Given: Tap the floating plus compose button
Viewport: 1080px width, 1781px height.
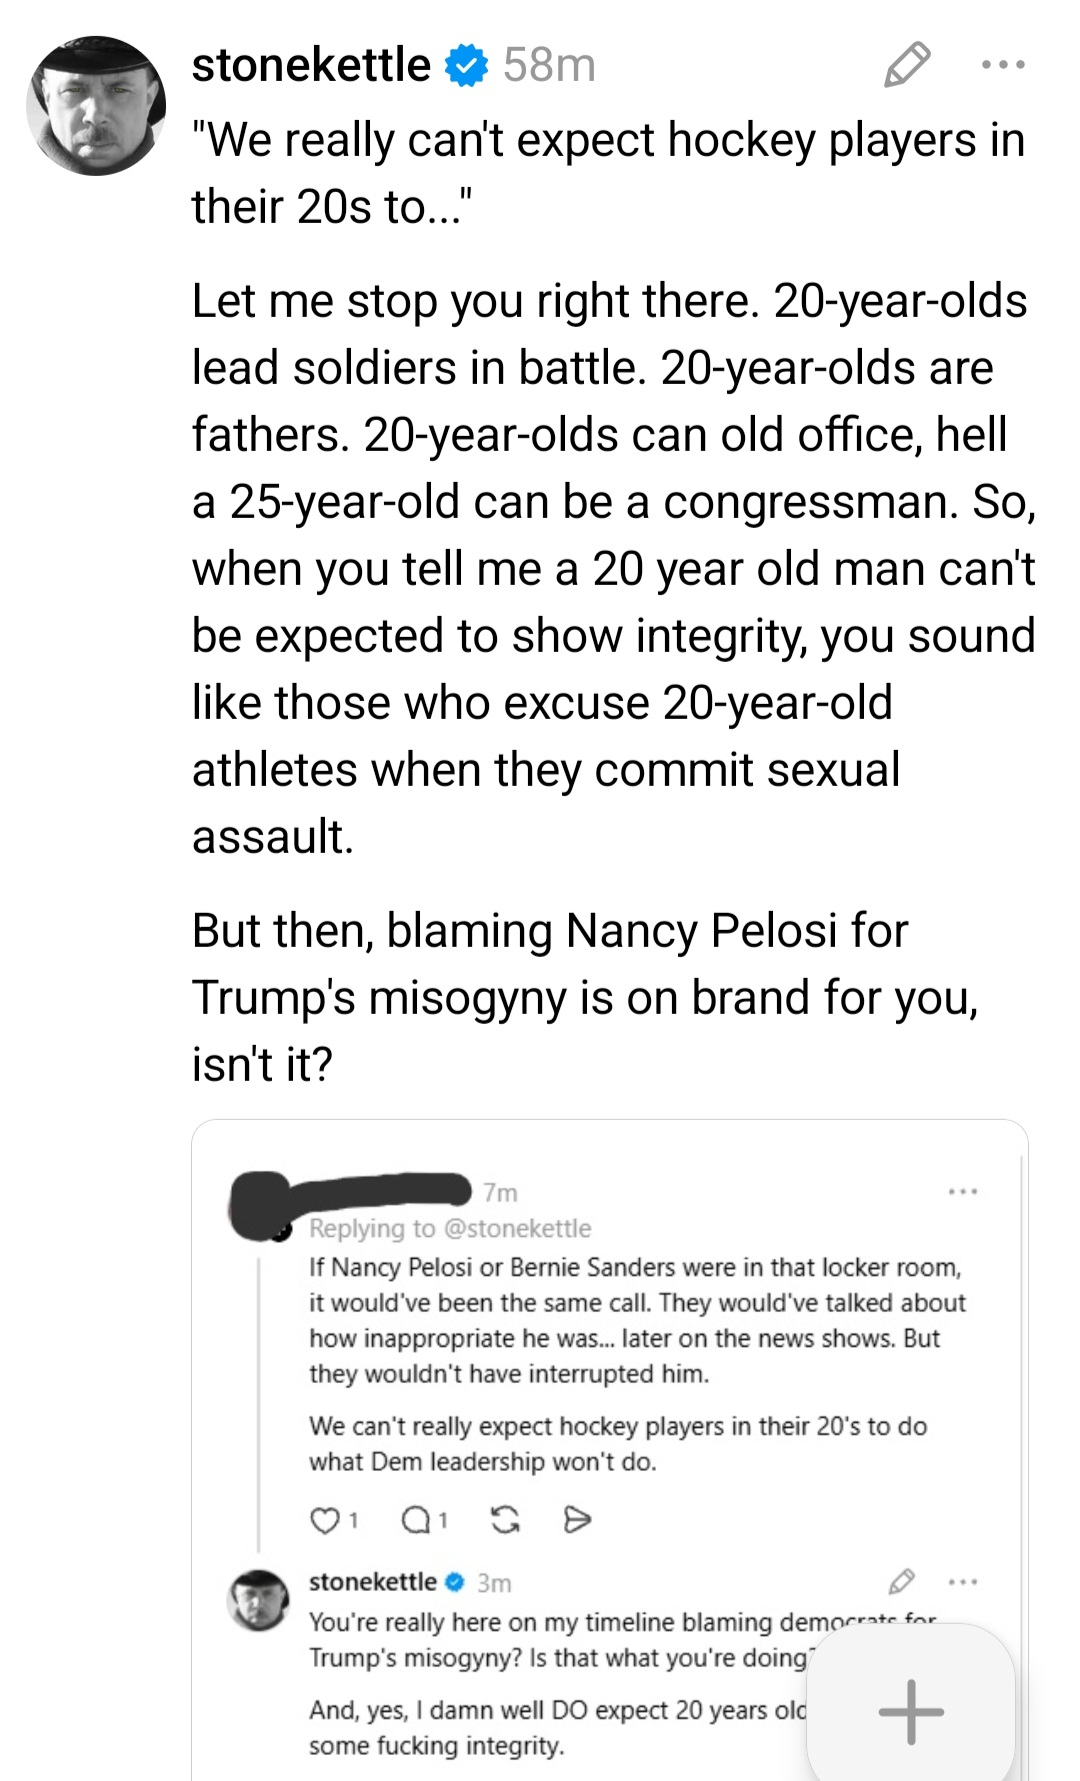Looking at the screenshot, I should point(911,1712).
